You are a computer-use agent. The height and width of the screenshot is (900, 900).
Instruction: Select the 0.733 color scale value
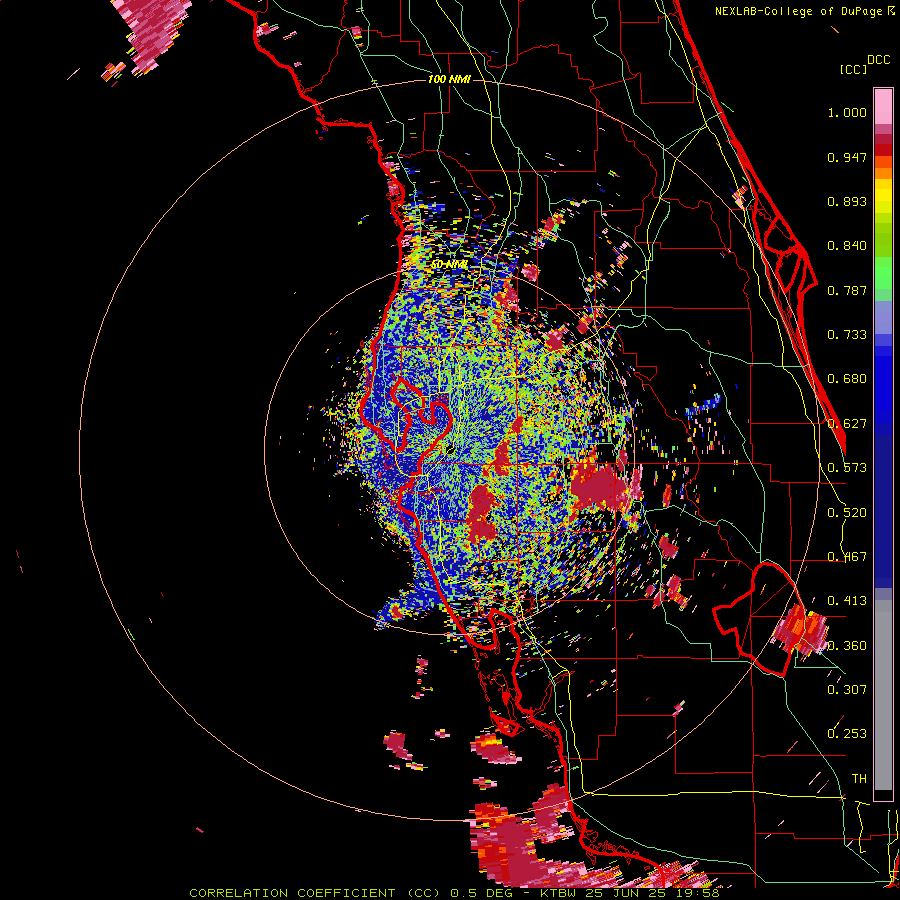pyautogui.click(x=847, y=335)
